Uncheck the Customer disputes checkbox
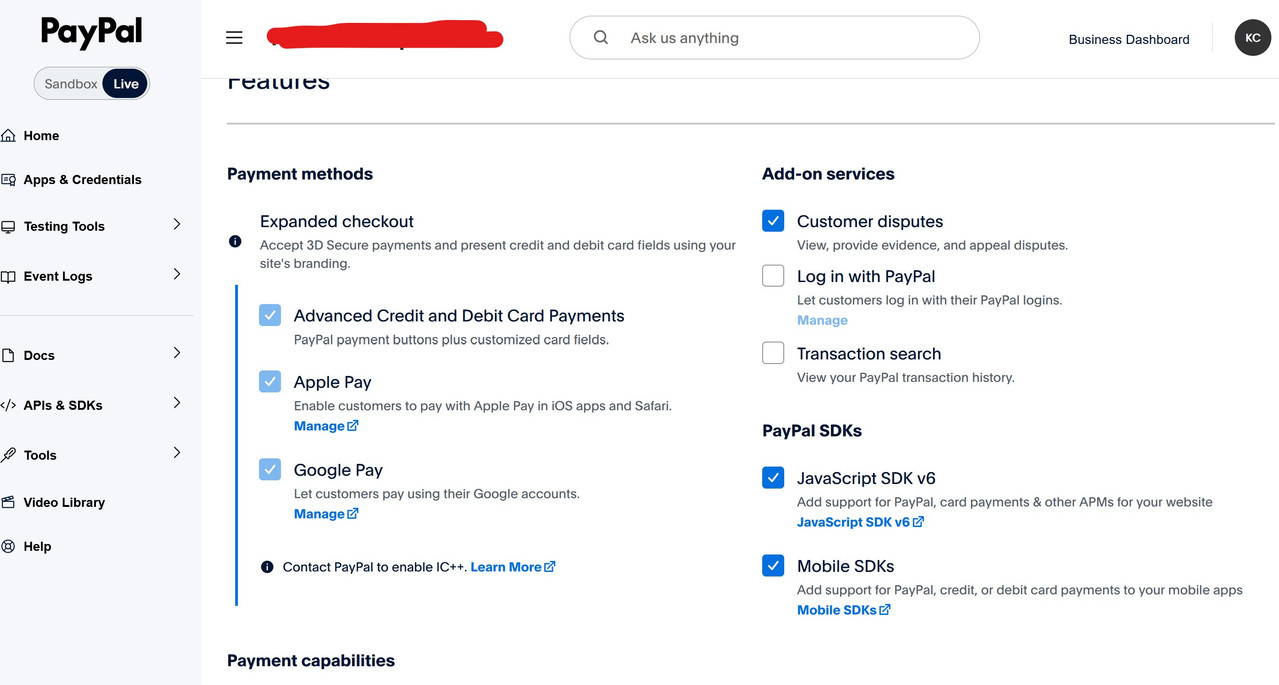Image resolution: width=1279 pixels, height=685 pixels. pyautogui.click(x=773, y=221)
